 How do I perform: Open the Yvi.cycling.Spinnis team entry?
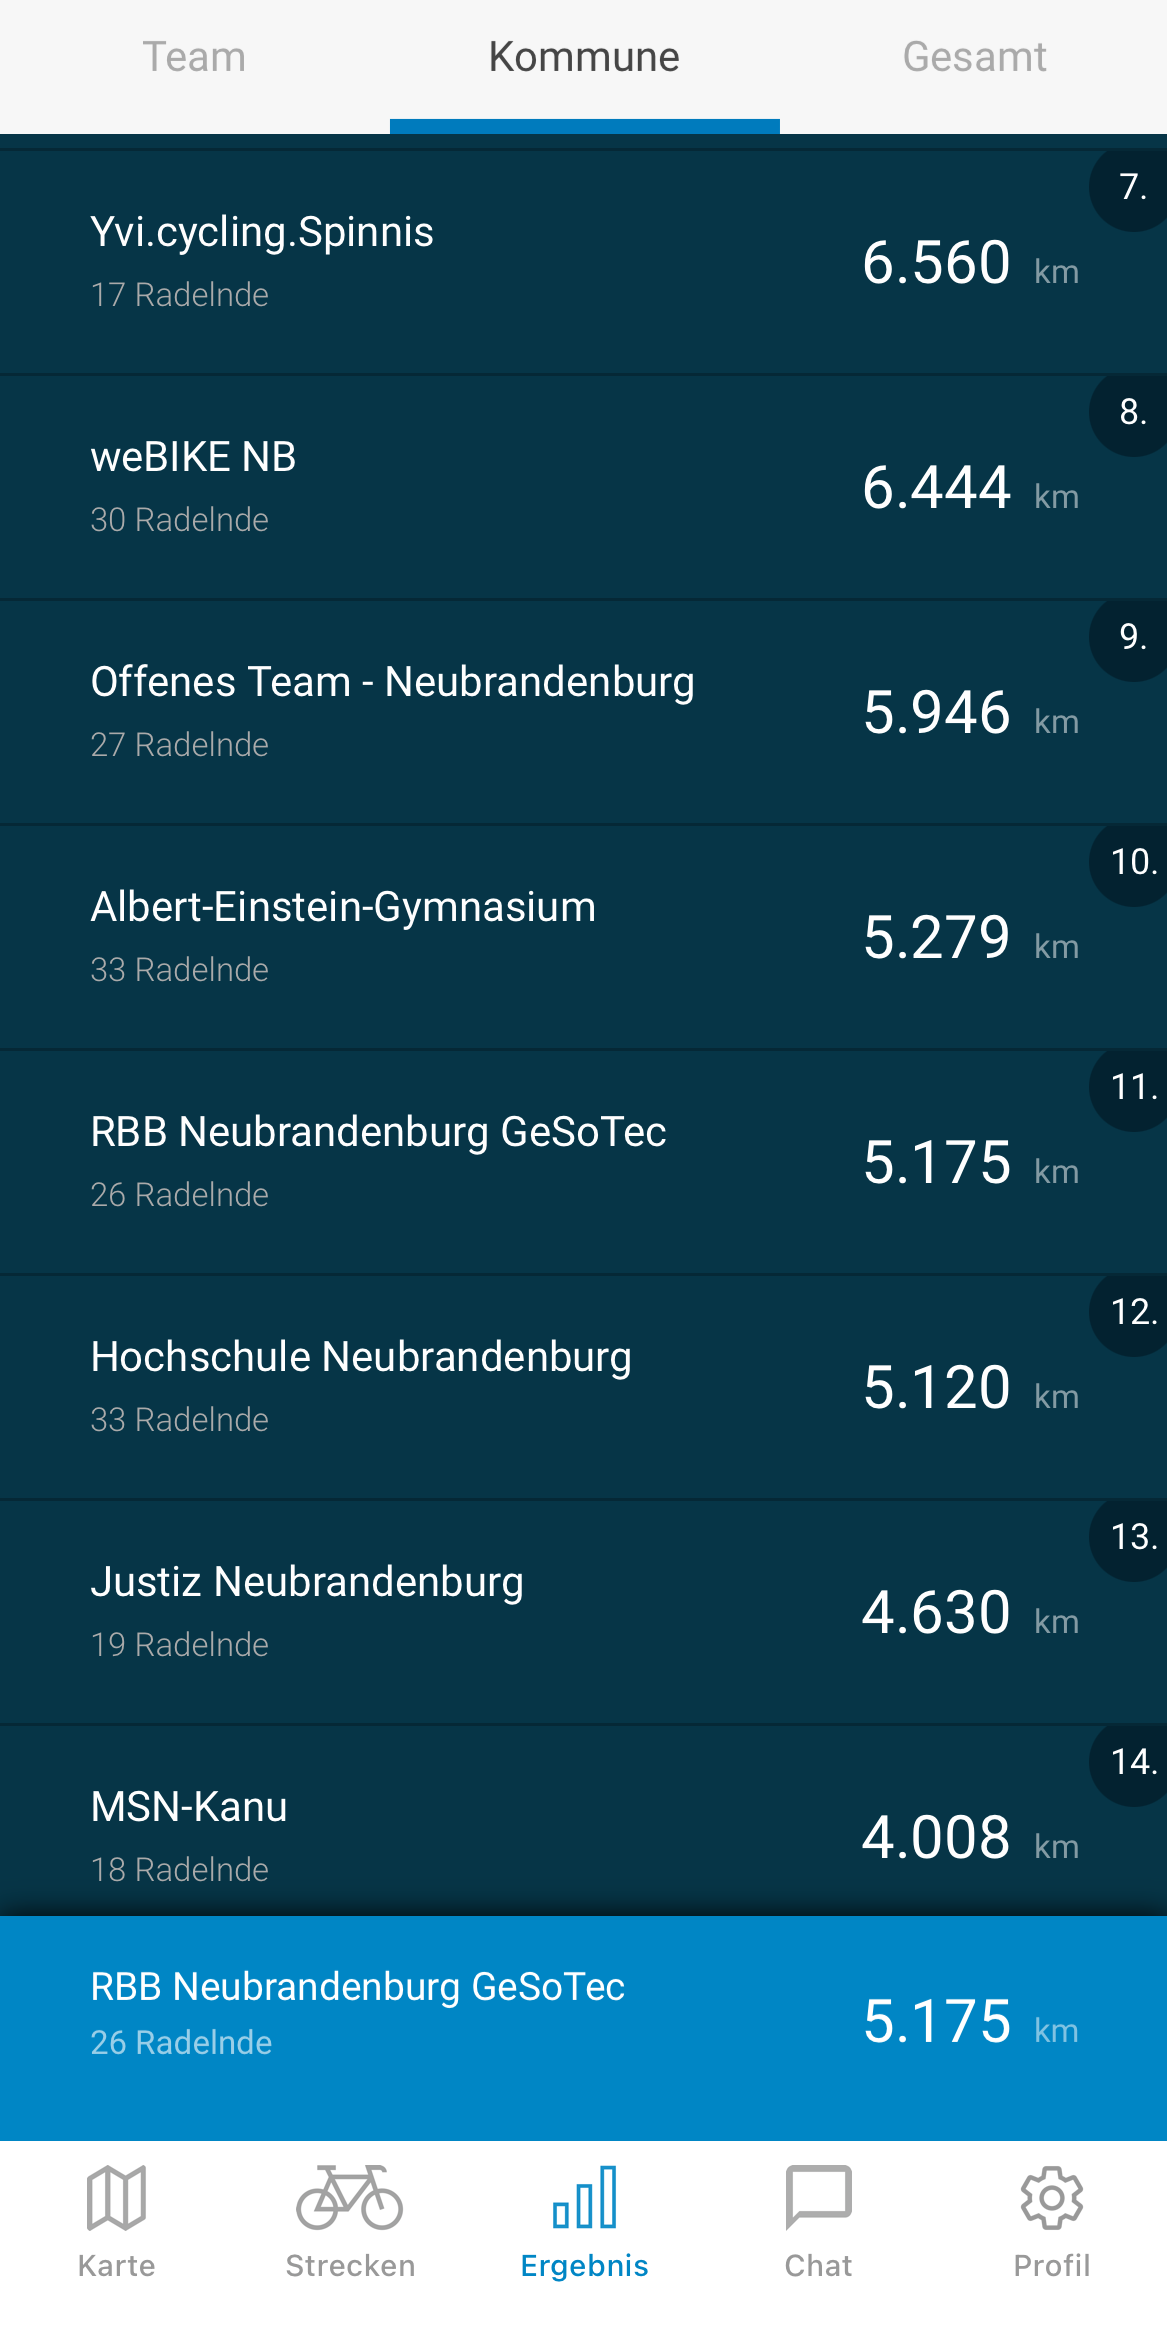click(500, 262)
